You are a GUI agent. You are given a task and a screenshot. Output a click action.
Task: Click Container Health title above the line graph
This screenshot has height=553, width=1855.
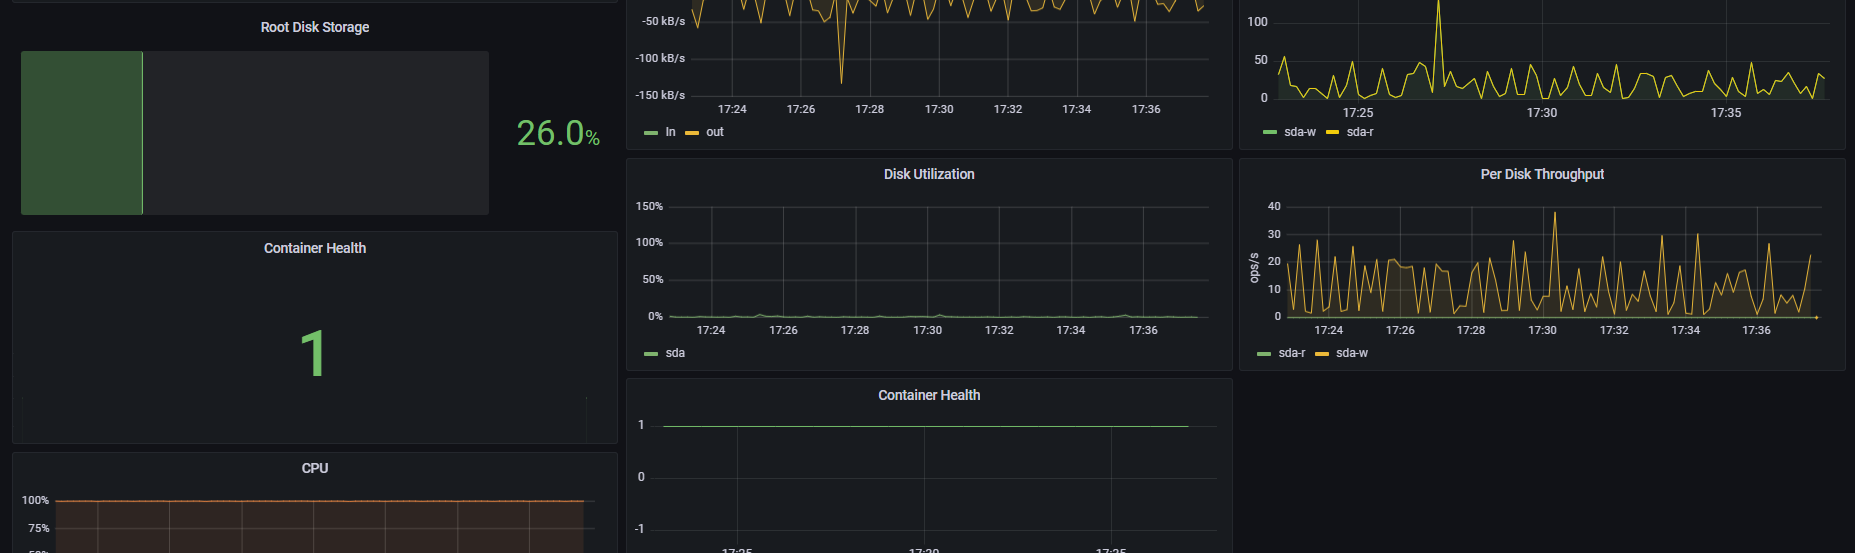928,395
